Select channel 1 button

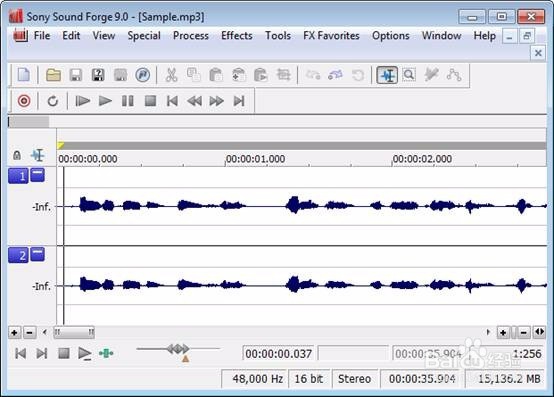point(18,176)
